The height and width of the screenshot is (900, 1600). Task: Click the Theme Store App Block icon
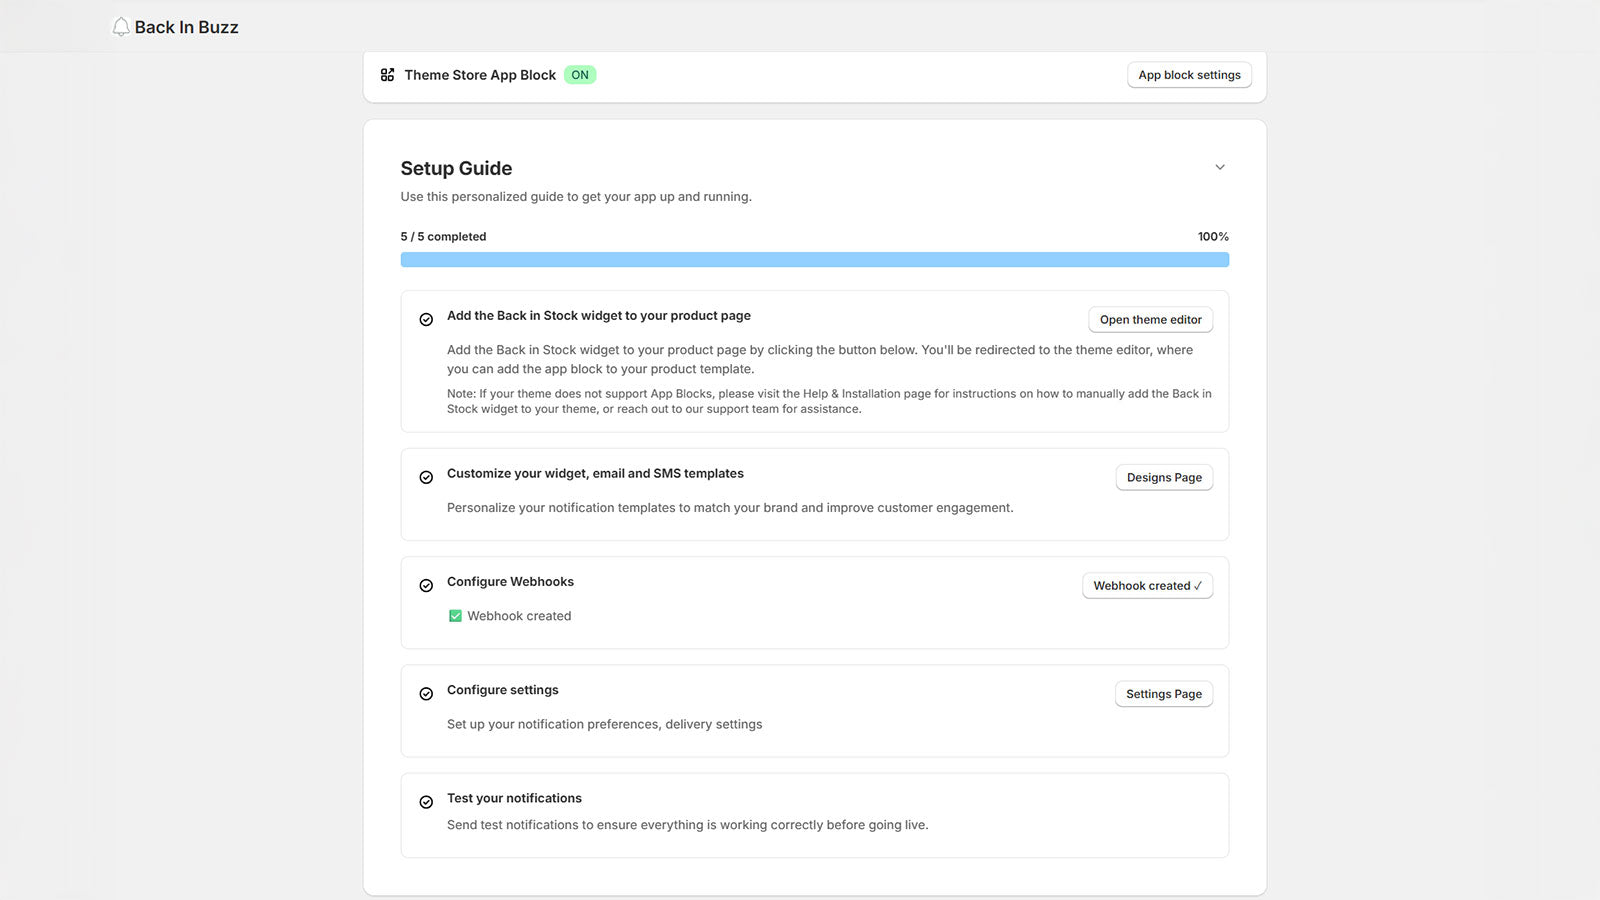coord(387,75)
